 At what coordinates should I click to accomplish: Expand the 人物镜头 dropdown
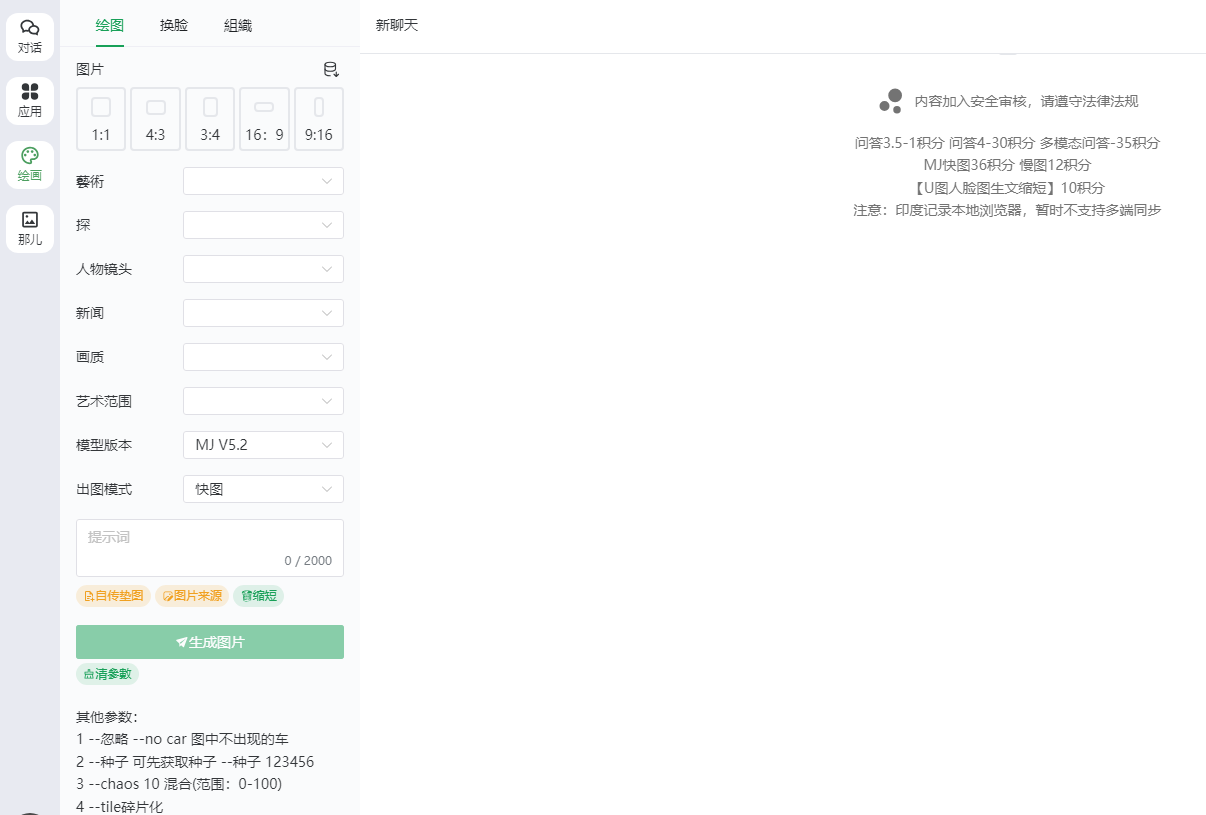(x=263, y=269)
